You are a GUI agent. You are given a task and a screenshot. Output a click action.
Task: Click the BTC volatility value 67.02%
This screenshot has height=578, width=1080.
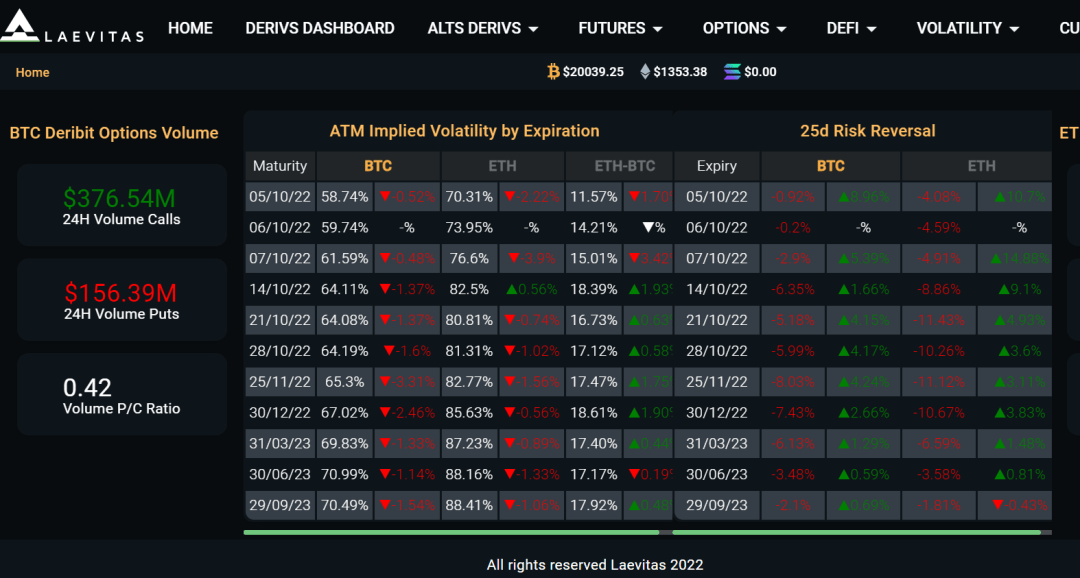tap(344, 413)
